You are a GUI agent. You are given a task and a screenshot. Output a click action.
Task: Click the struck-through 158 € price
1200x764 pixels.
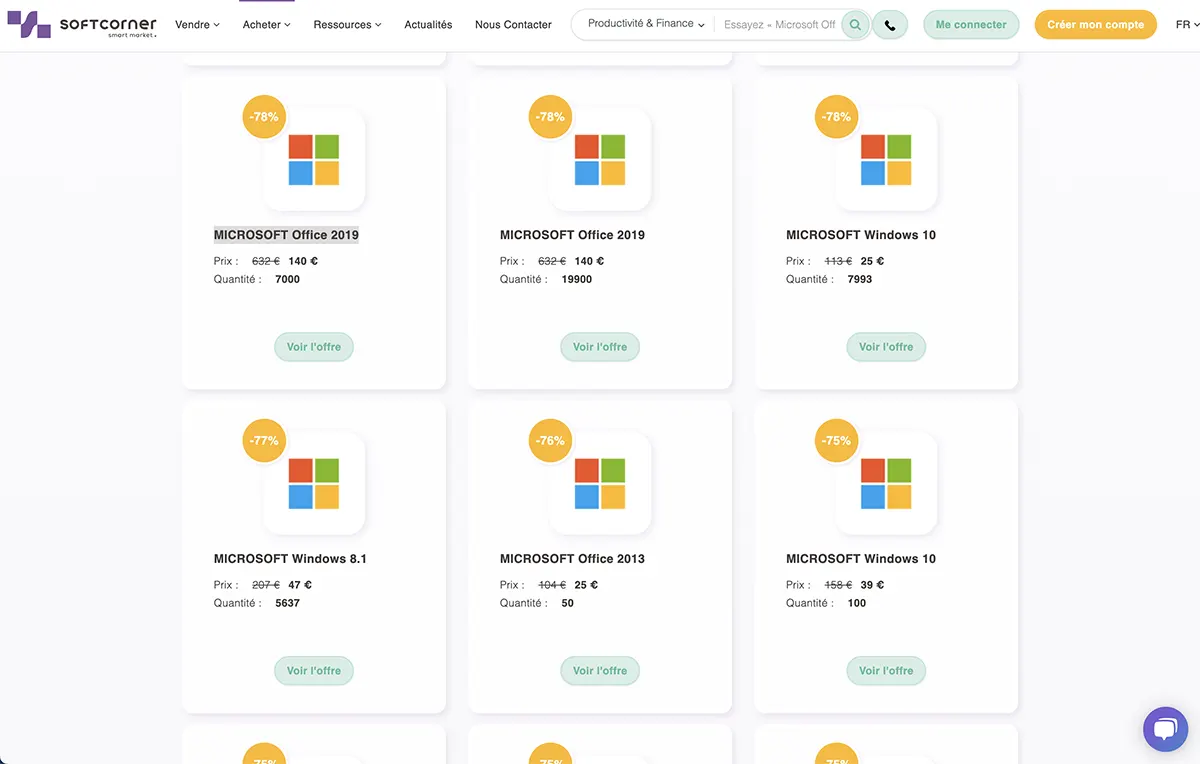coord(838,585)
